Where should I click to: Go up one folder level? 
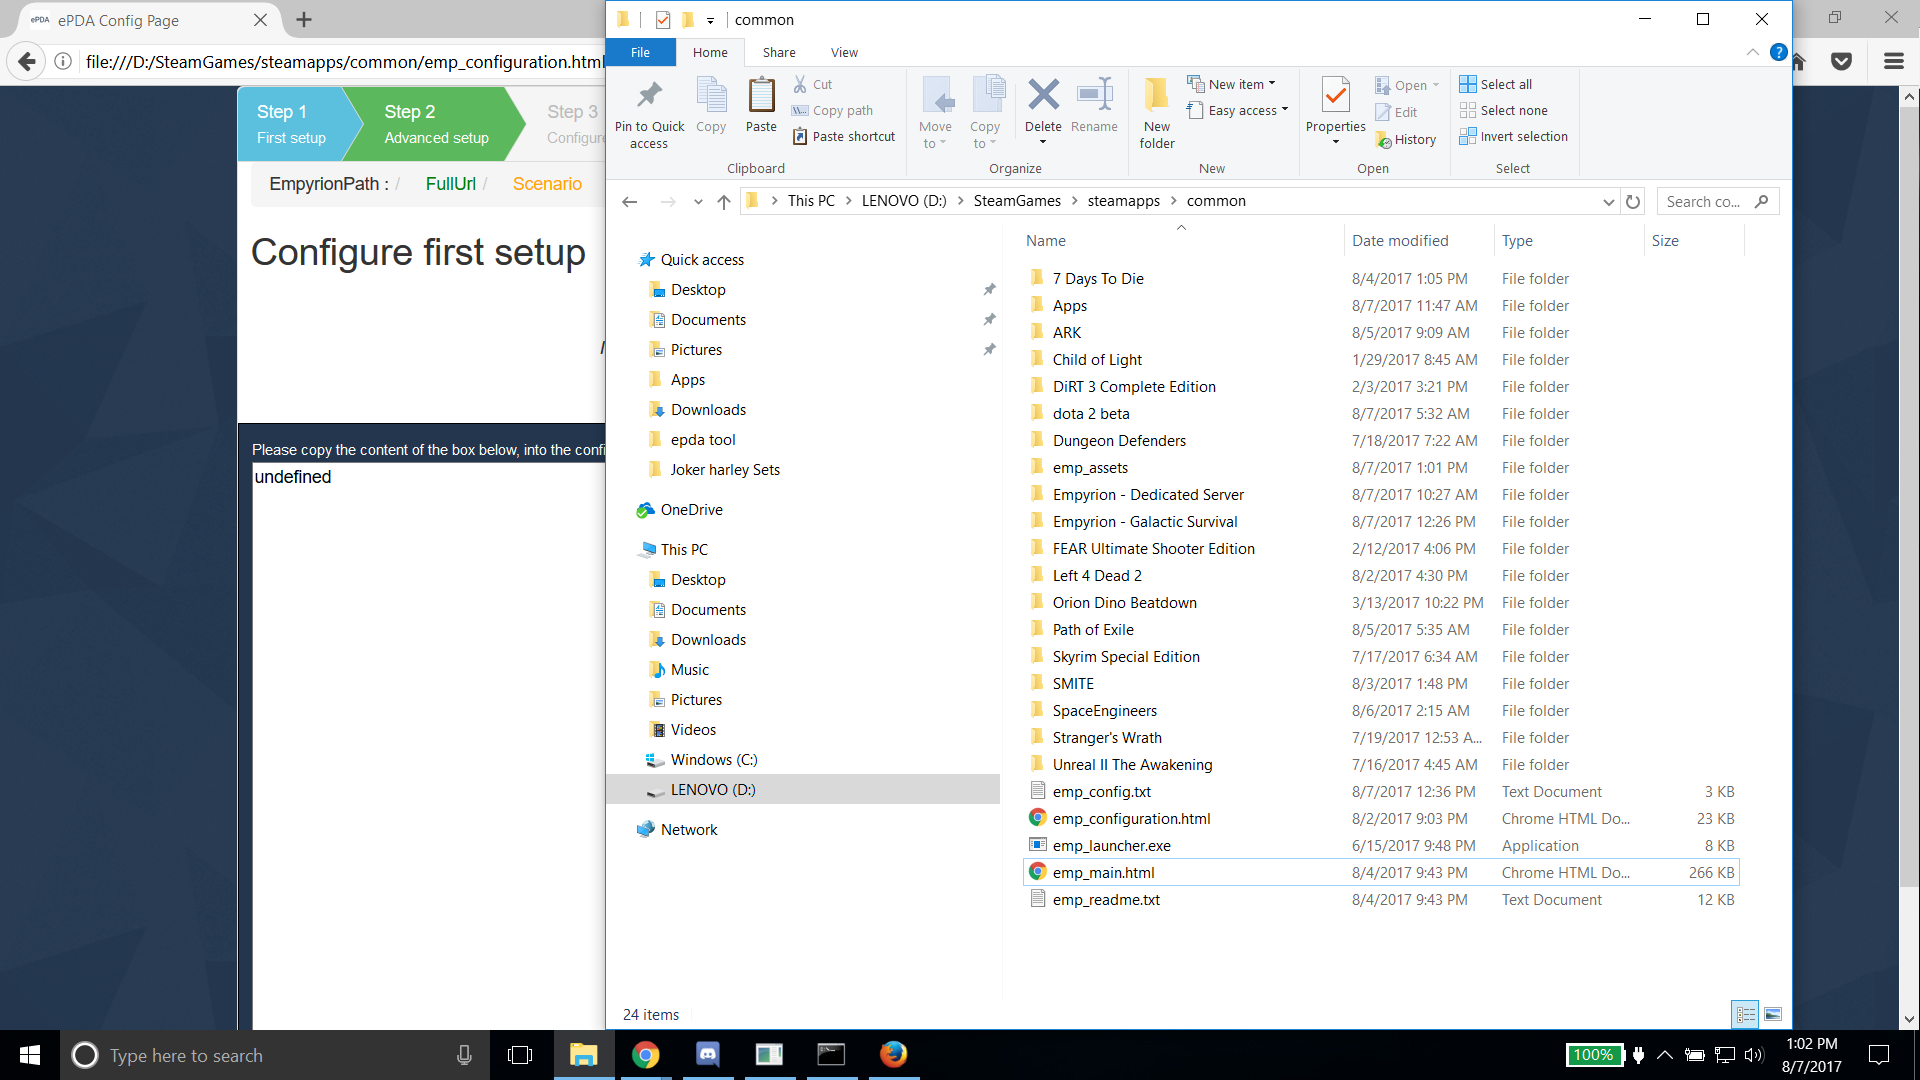coord(724,201)
